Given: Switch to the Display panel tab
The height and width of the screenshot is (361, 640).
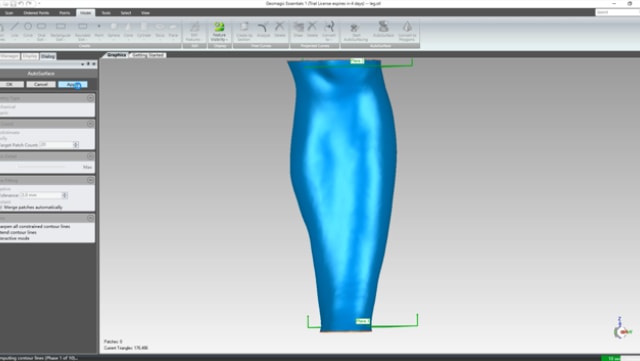Looking at the screenshot, I should [30, 56].
